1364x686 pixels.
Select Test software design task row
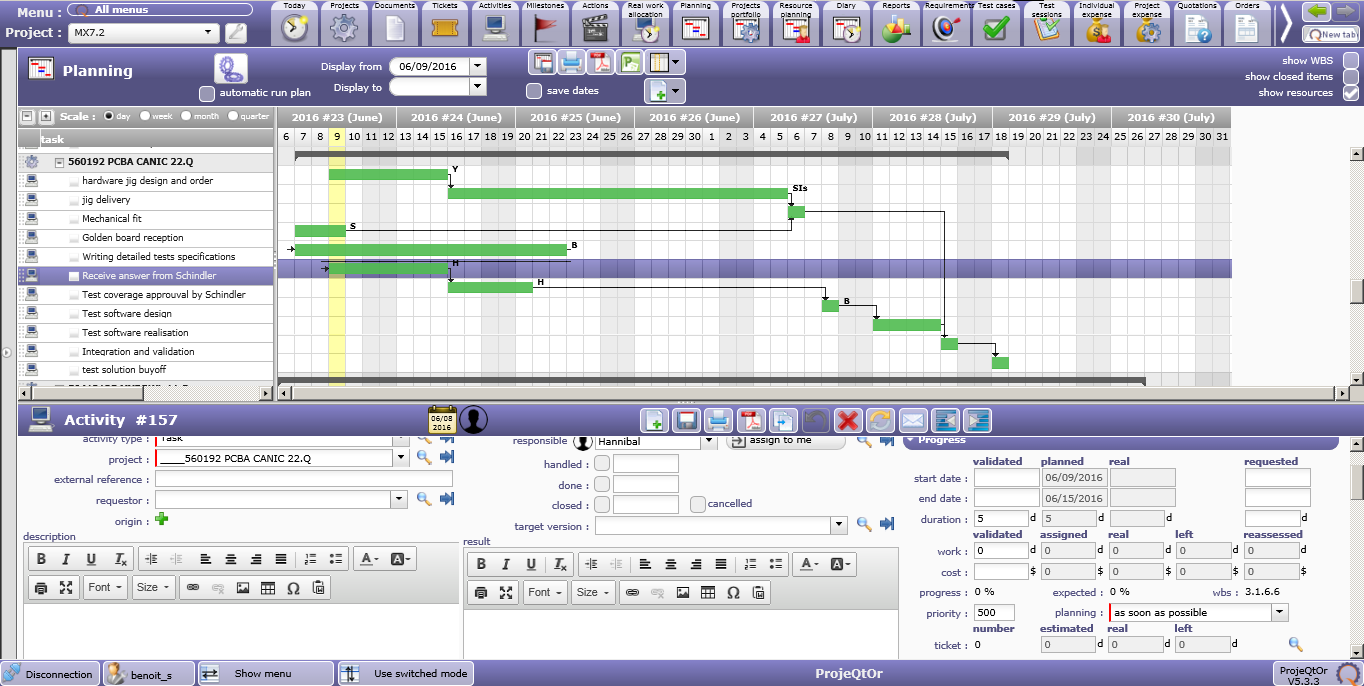point(127,313)
